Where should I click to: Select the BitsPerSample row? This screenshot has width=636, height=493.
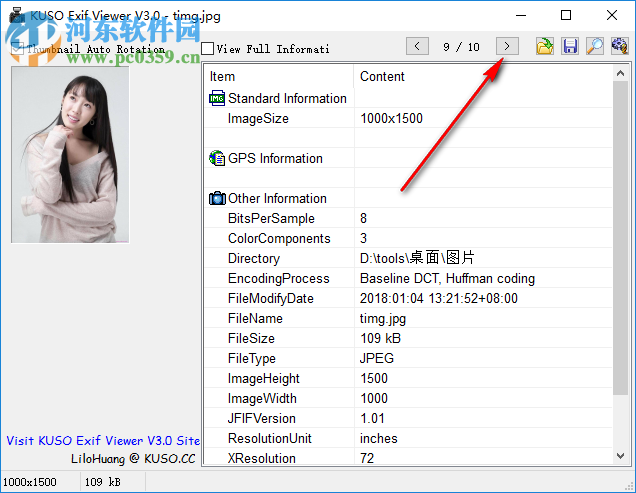408,218
